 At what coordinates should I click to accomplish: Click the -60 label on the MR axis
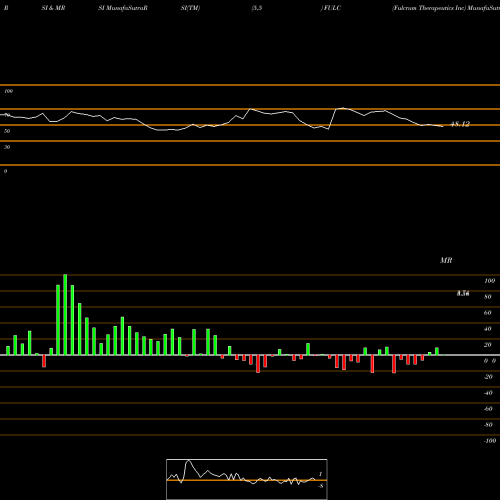pos(488,409)
